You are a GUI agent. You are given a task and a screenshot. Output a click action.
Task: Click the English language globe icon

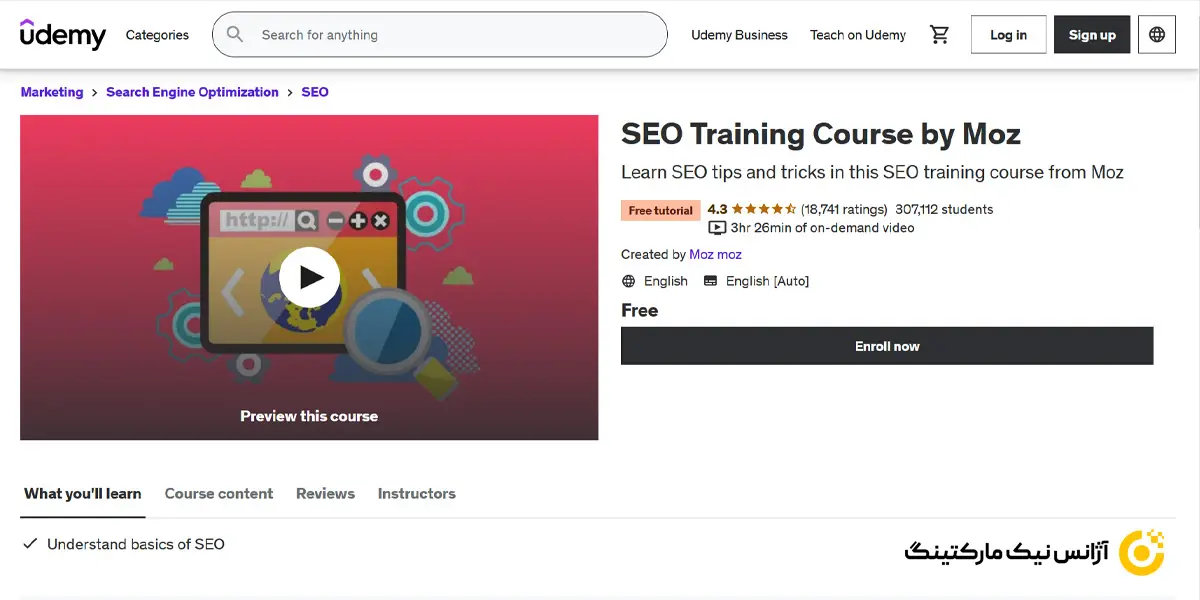pos(629,281)
